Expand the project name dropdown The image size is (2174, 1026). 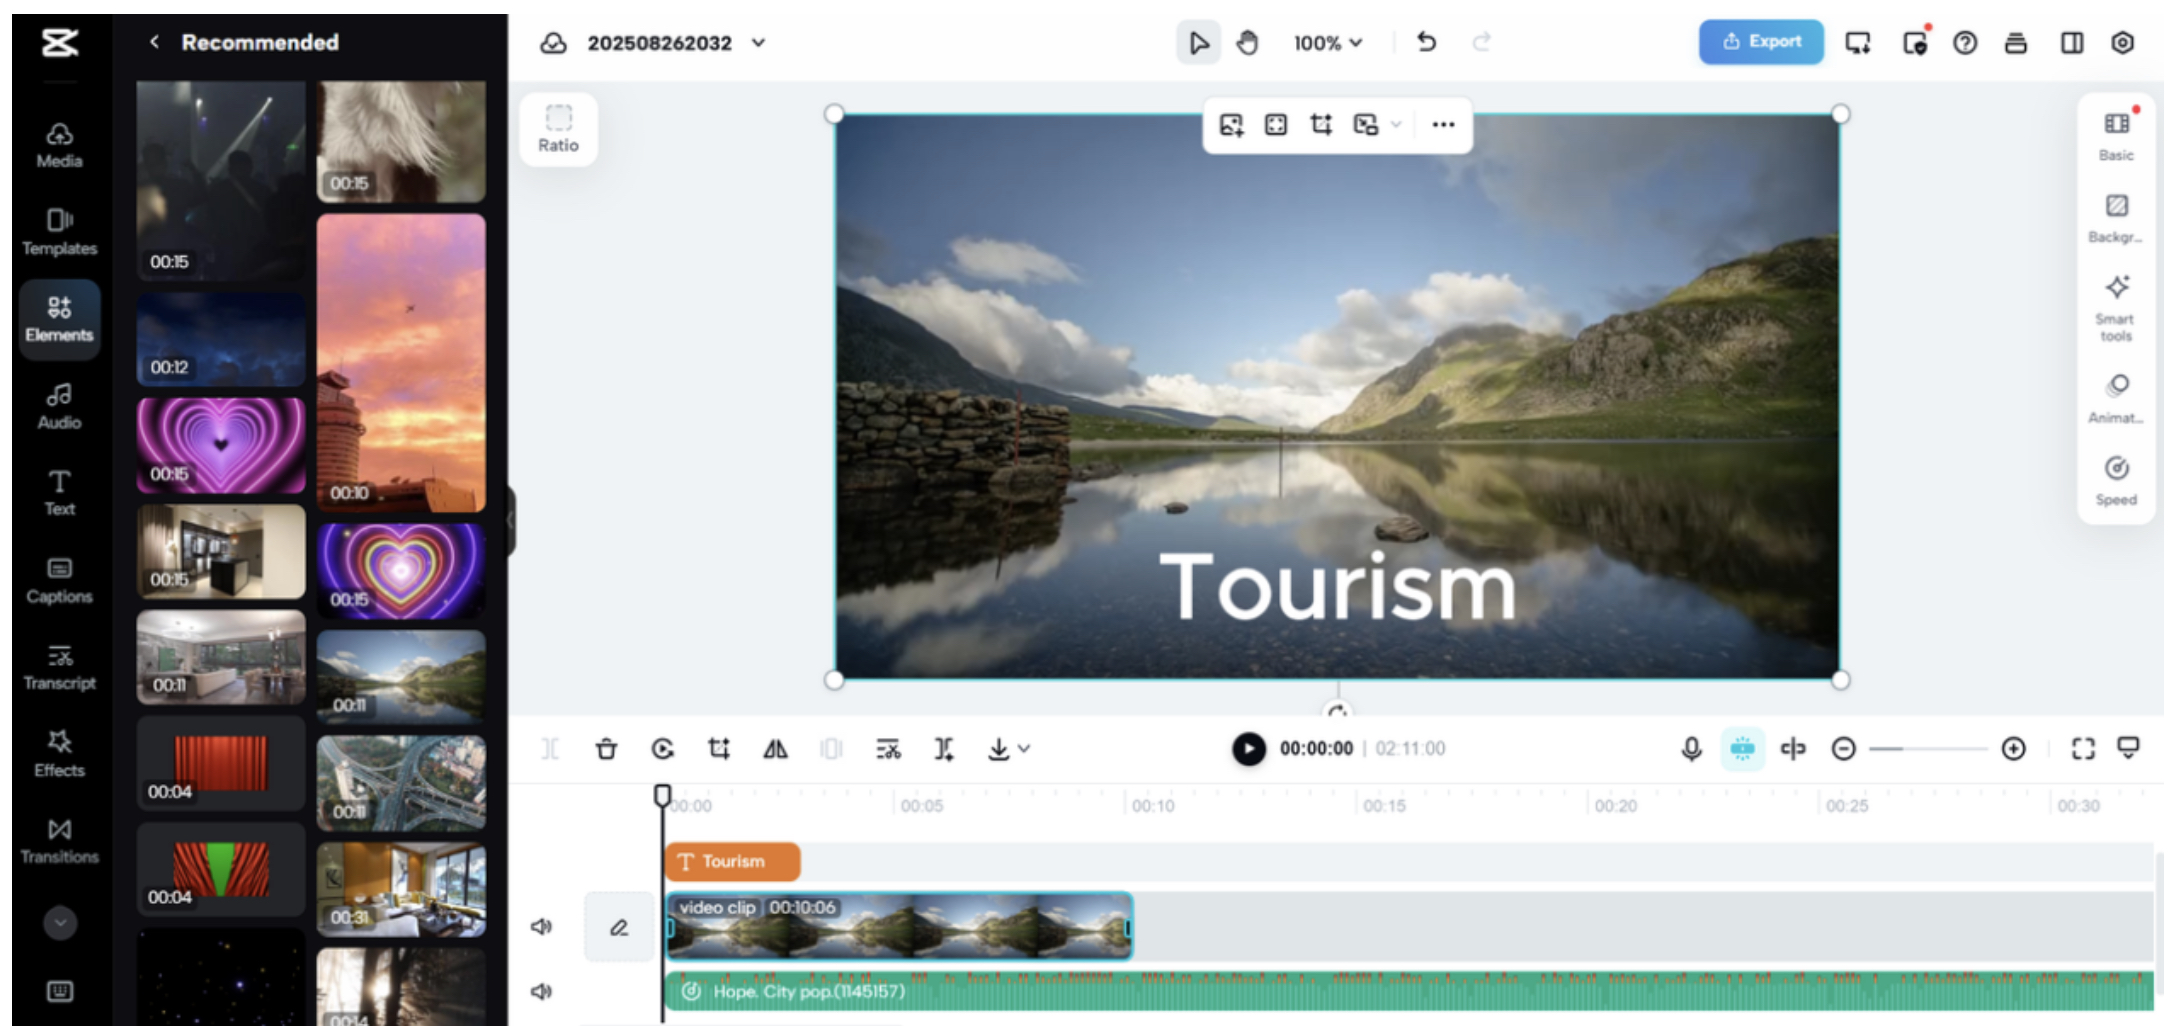pos(759,43)
